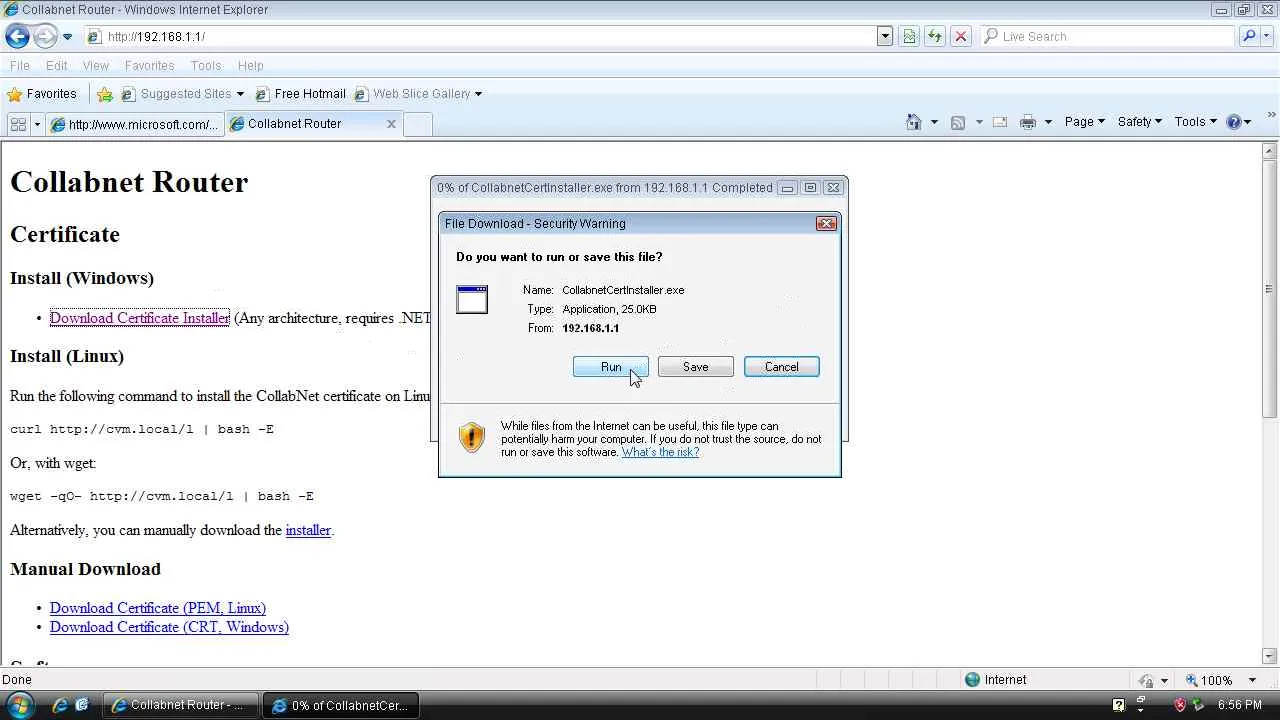Toggle the Compatibility View icon
Image resolution: width=1280 pixels, height=720 pixels.
(909, 37)
